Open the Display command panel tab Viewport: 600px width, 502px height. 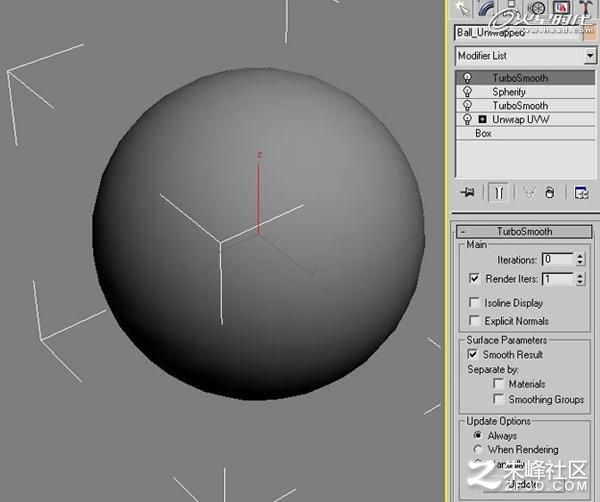[561, 8]
